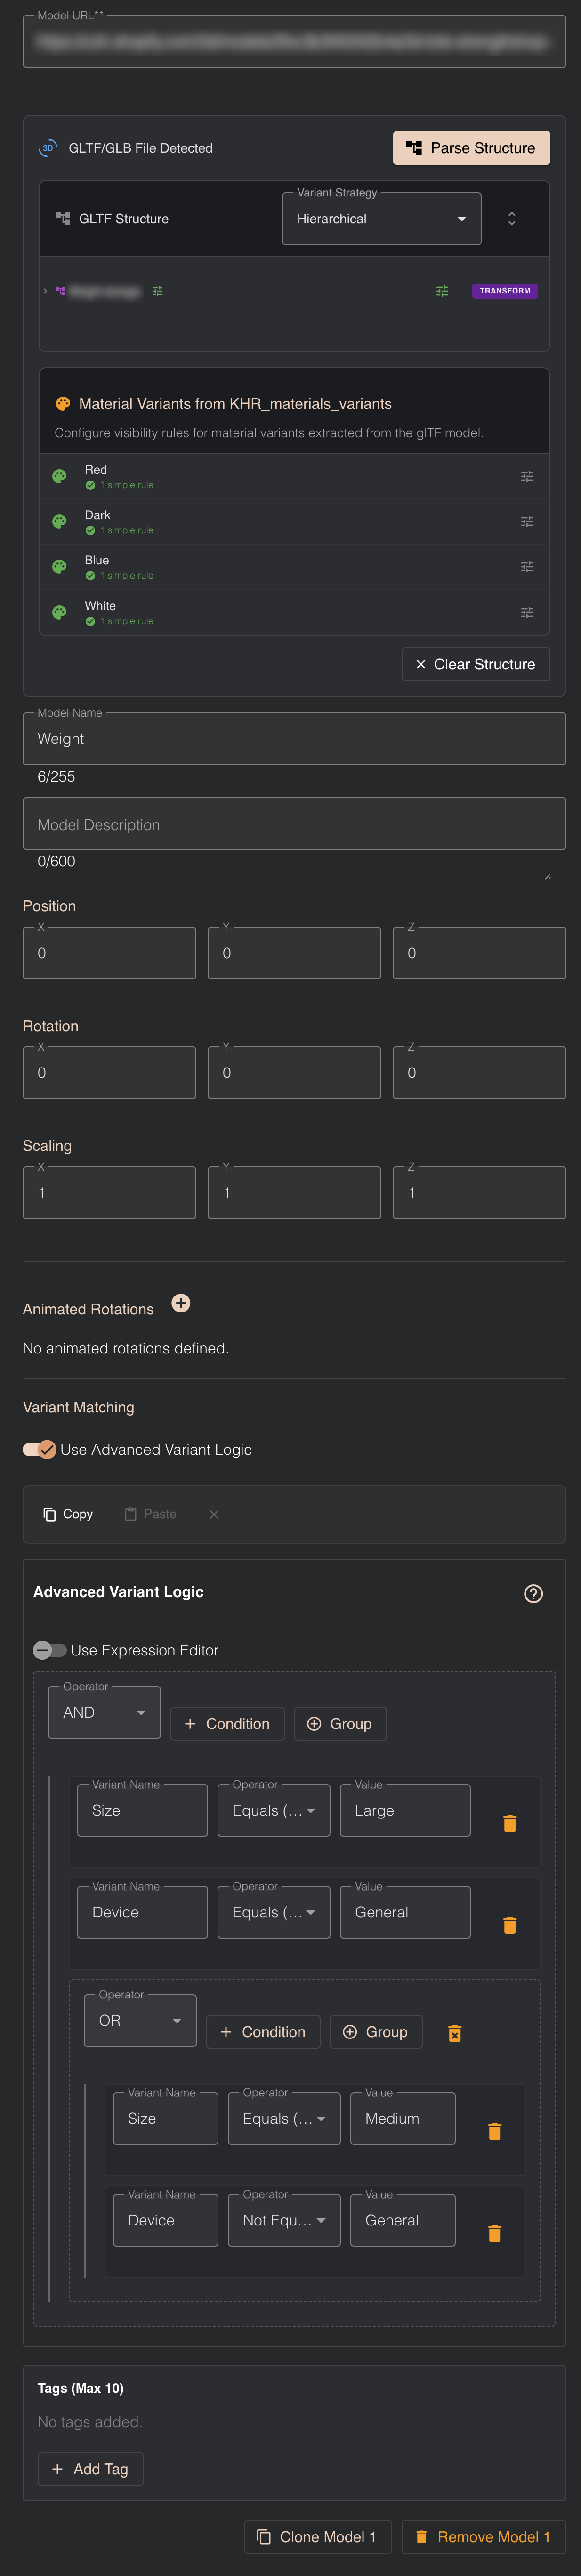This screenshot has width=581, height=2576.
Task: Delete the Size Equals Large condition
Action: (x=510, y=1823)
